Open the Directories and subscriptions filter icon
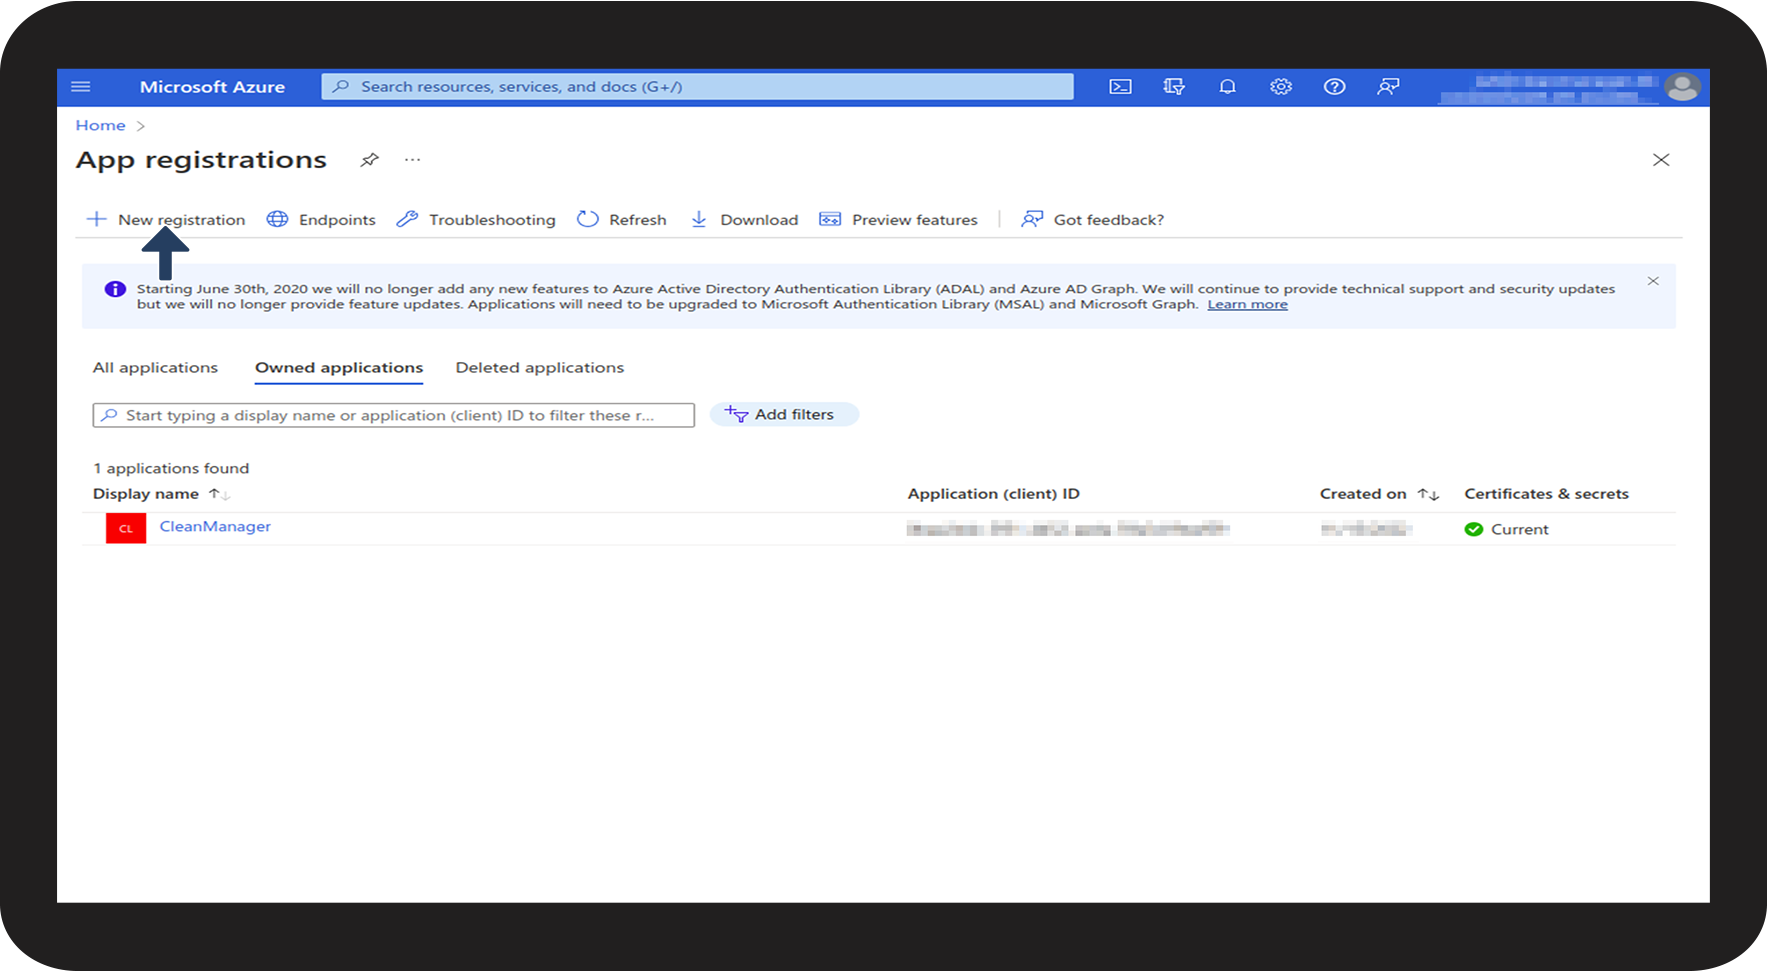 coord(1174,87)
